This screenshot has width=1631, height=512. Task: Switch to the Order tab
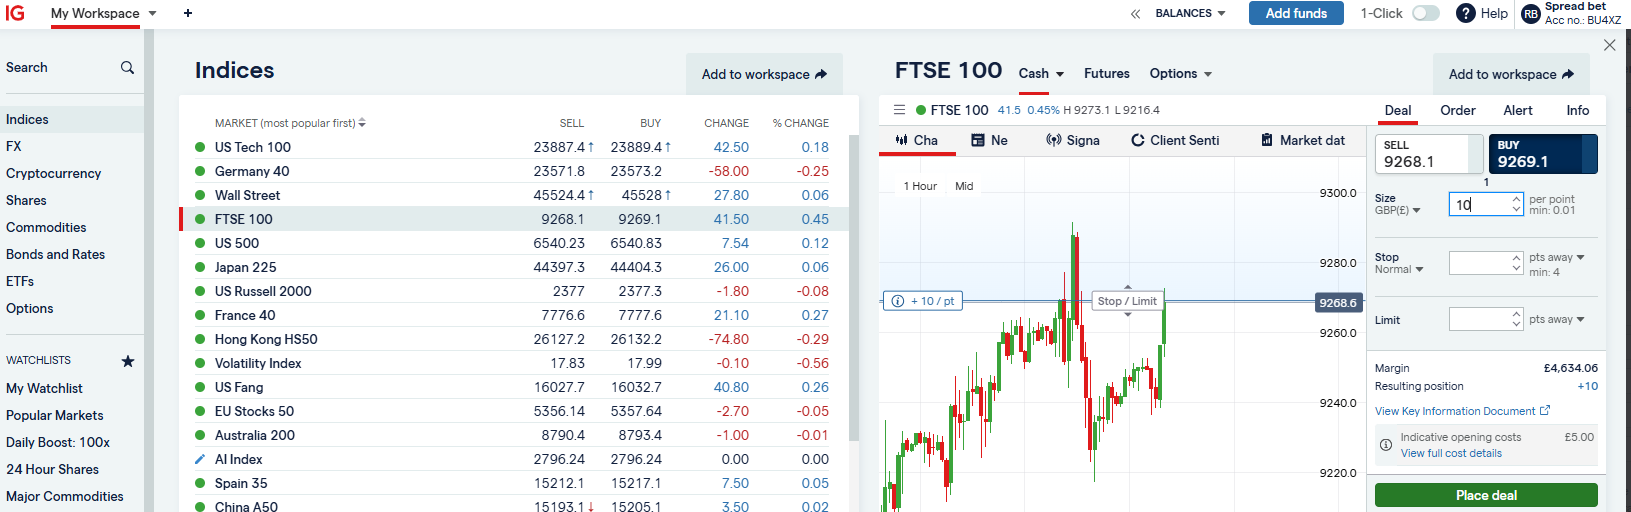1458,110
